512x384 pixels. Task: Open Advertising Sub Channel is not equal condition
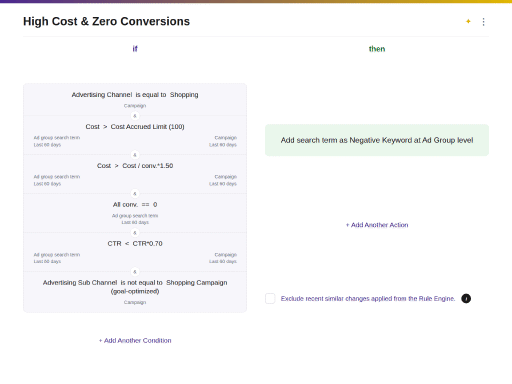tap(135, 292)
